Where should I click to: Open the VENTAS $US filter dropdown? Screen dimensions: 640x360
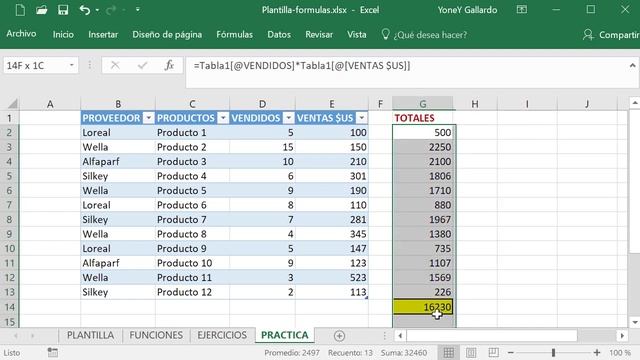(x=362, y=118)
